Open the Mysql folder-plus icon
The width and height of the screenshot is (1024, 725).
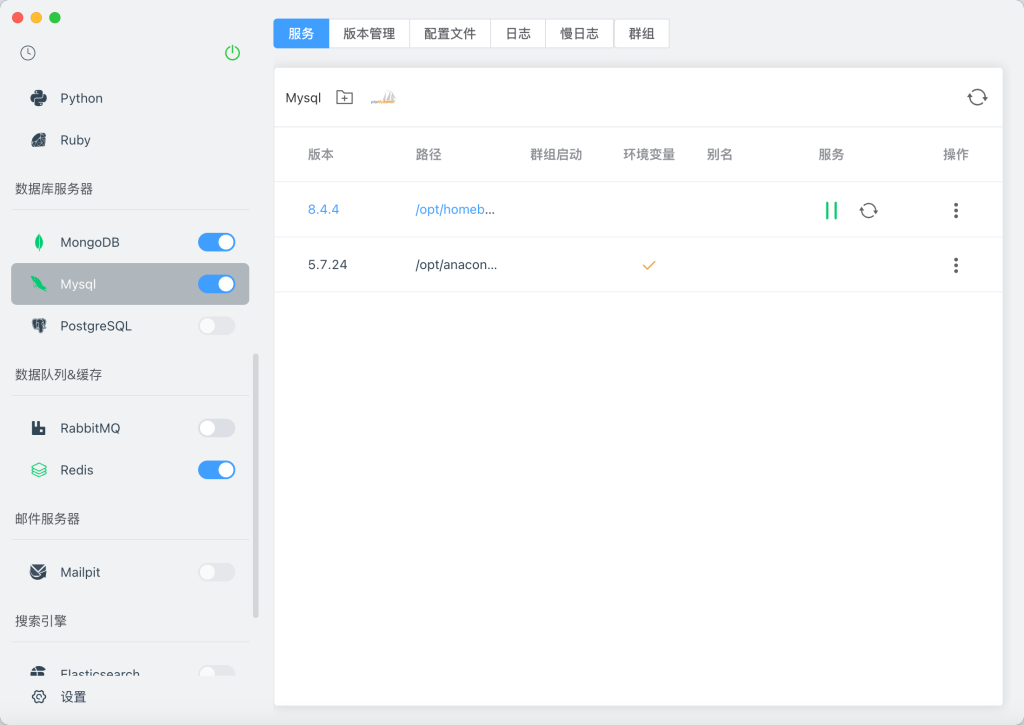point(344,97)
